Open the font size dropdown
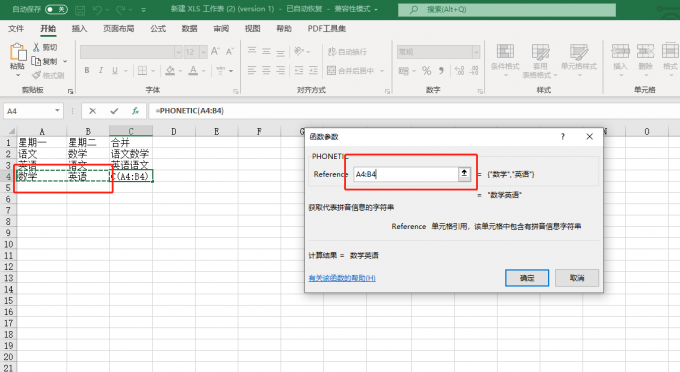Screen dimensions: 680x372 click(203, 52)
